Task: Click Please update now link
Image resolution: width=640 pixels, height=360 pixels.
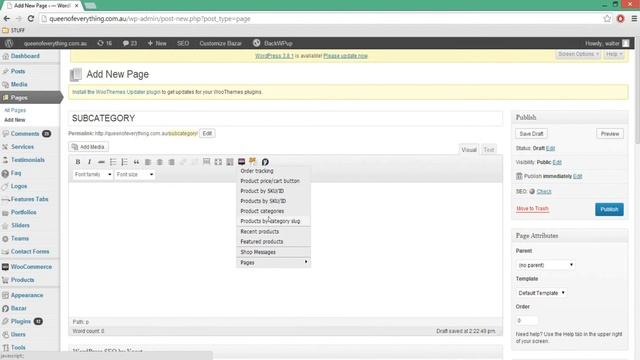Action: 345,56
